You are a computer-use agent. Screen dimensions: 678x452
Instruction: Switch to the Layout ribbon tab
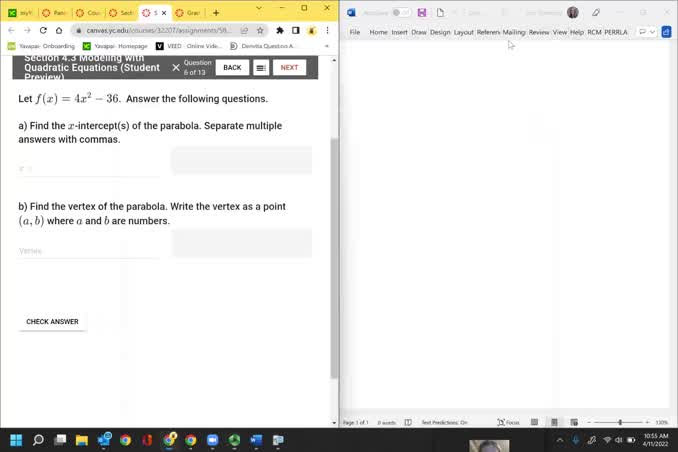[x=464, y=32]
